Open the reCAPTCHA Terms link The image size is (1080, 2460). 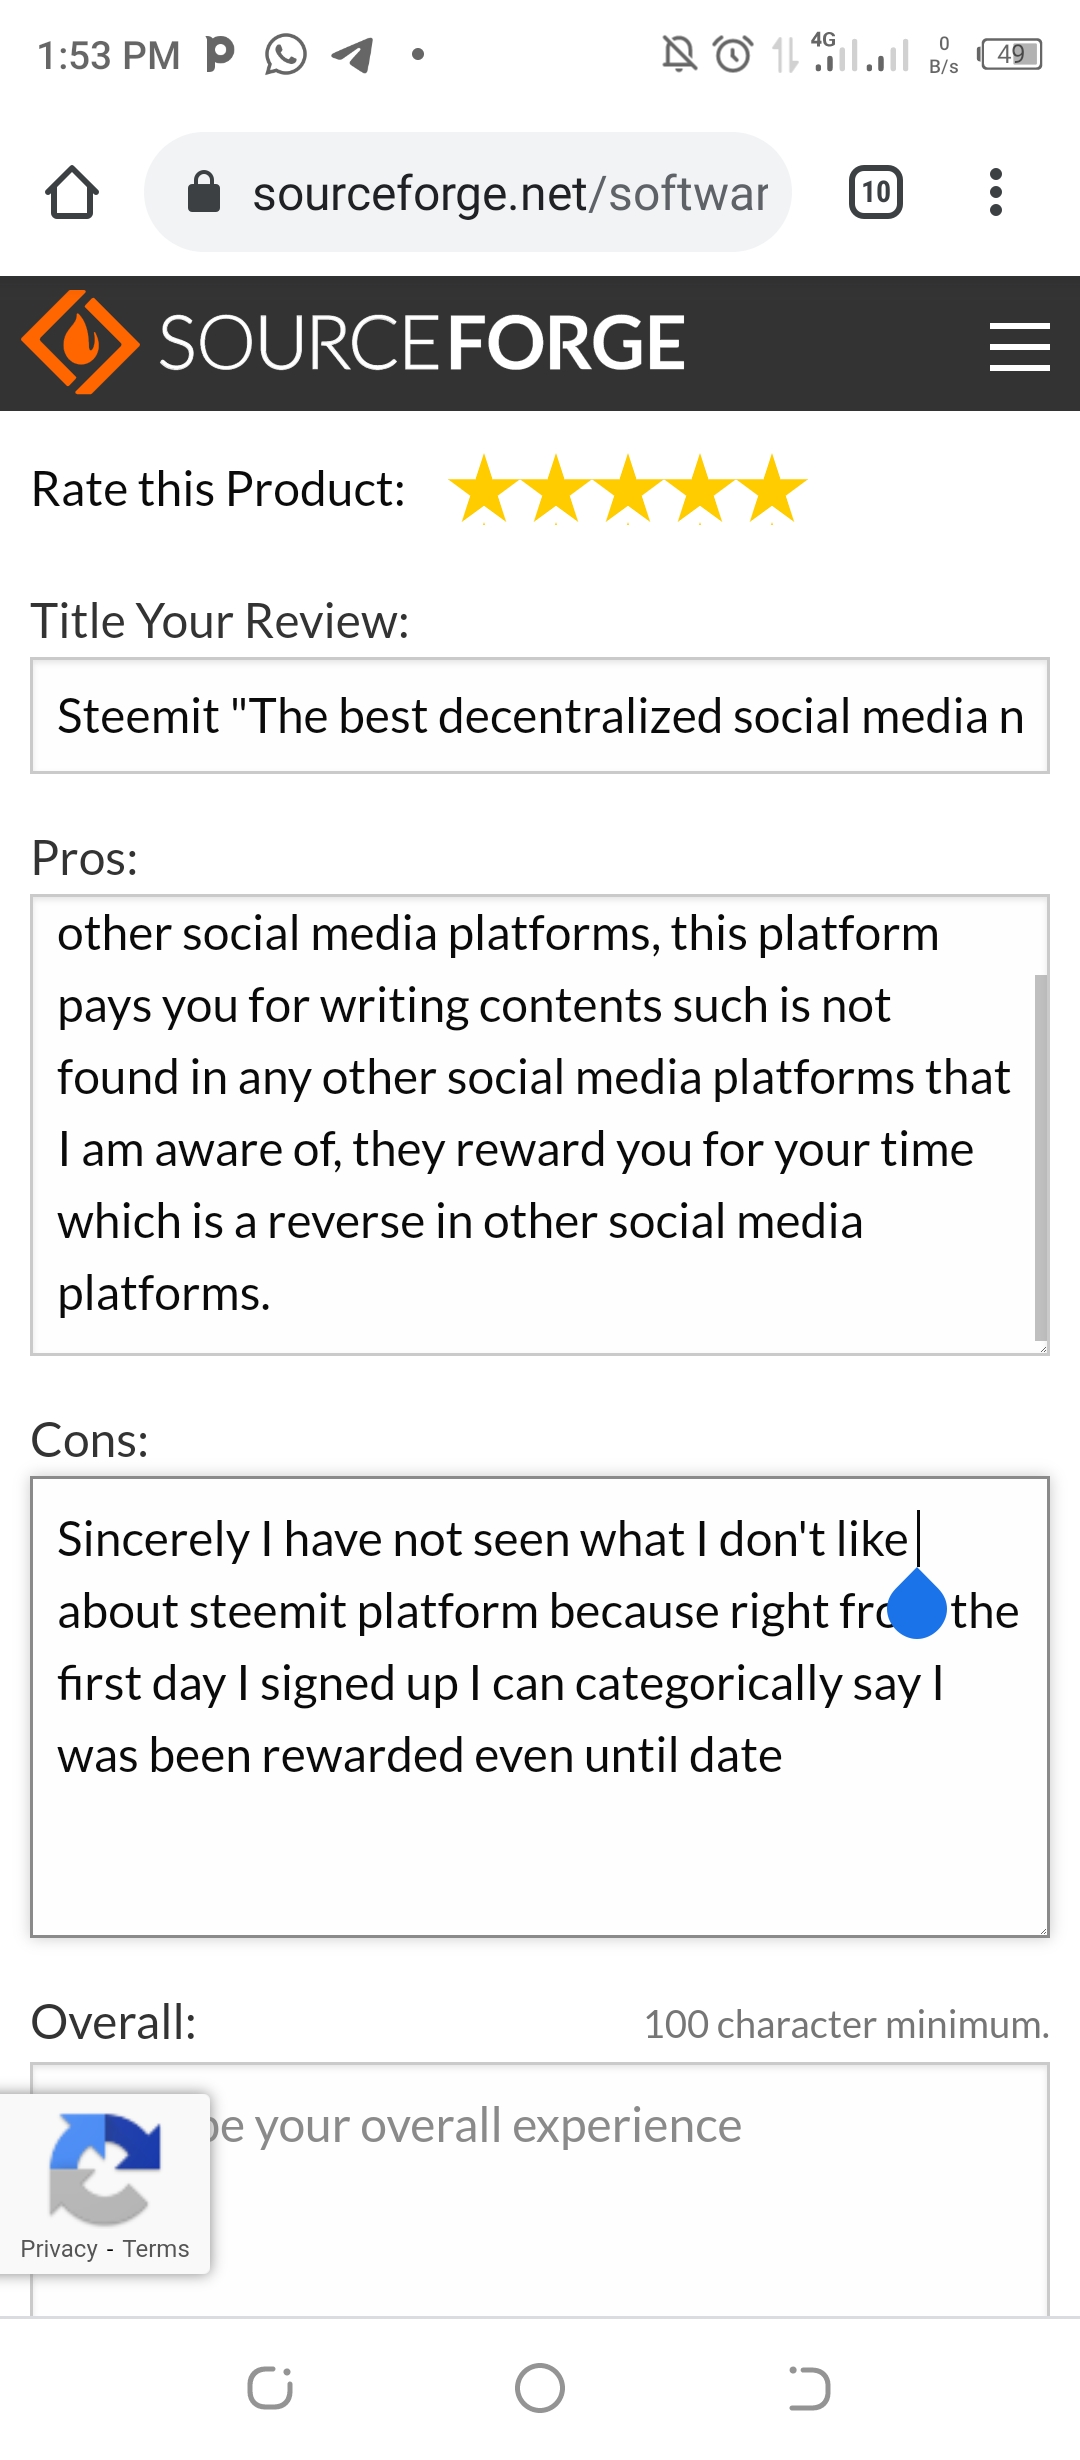156,2249
